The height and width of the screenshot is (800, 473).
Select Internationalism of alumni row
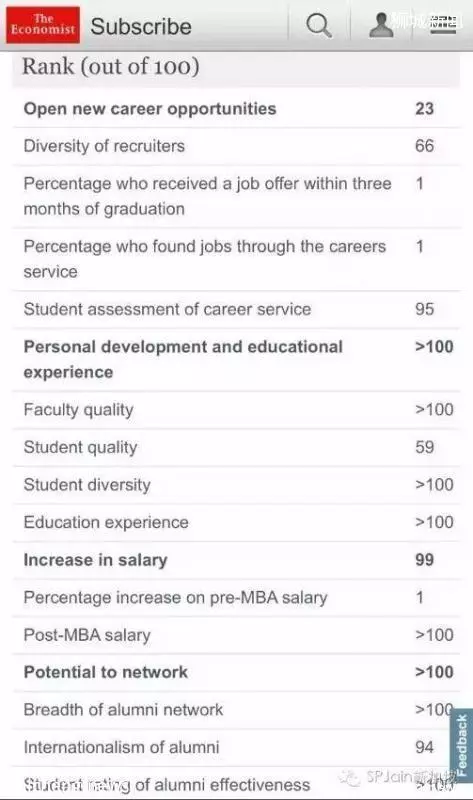pyautogui.click(x=236, y=747)
